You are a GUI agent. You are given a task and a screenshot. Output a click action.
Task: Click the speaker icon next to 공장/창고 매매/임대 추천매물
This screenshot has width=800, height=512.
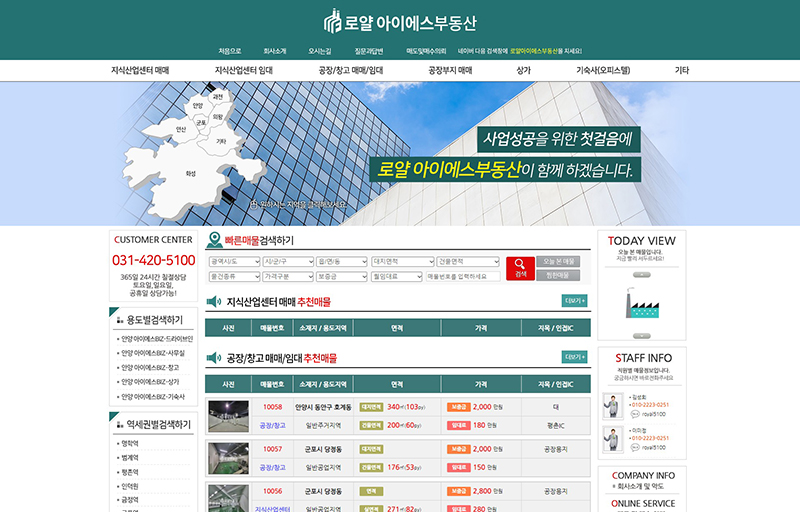point(213,358)
